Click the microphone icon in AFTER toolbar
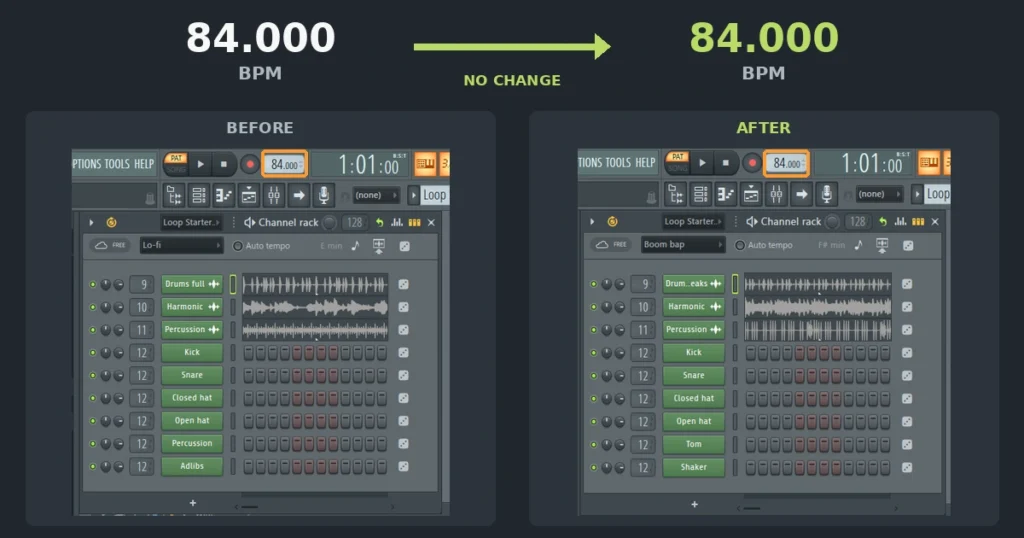The width and height of the screenshot is (1024, 538). [826, 194]
